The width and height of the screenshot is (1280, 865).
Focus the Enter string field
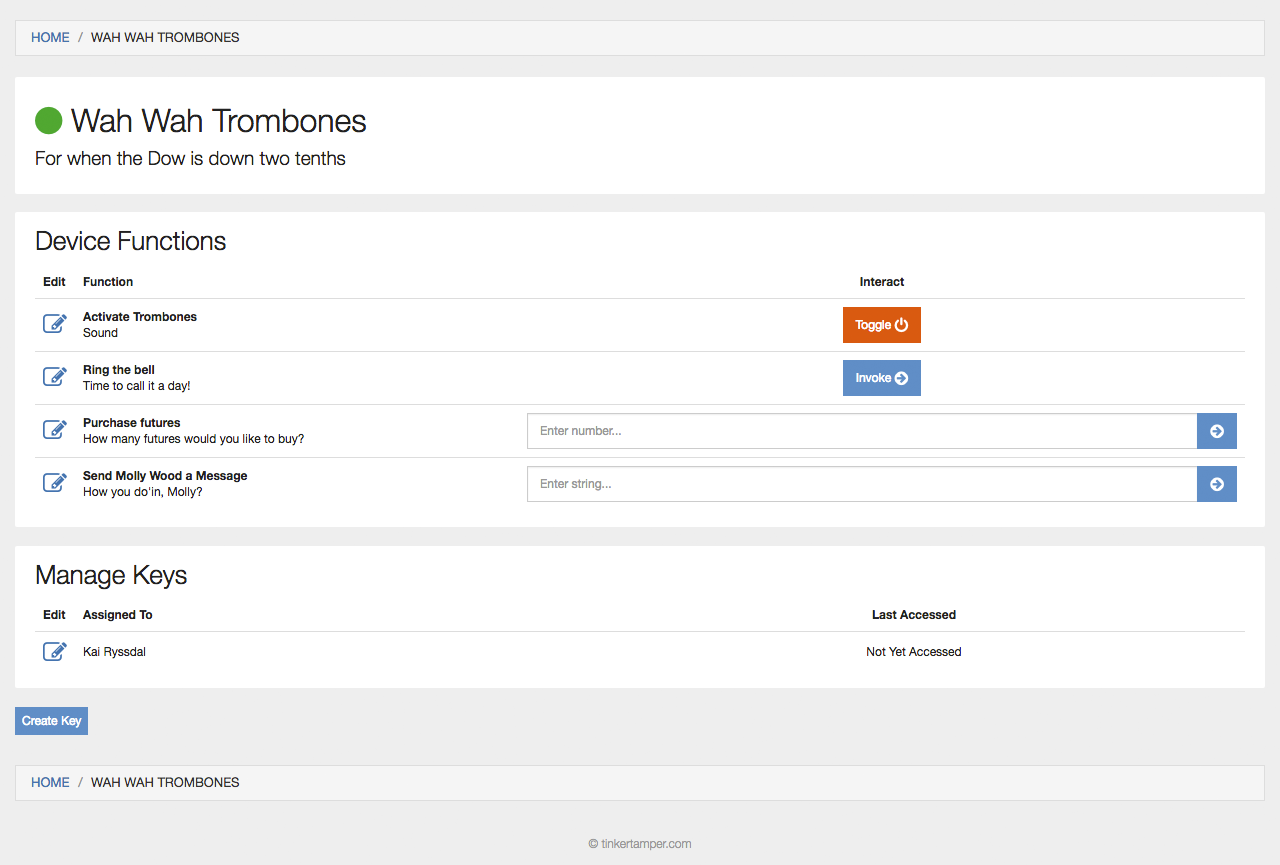(862, 484)
